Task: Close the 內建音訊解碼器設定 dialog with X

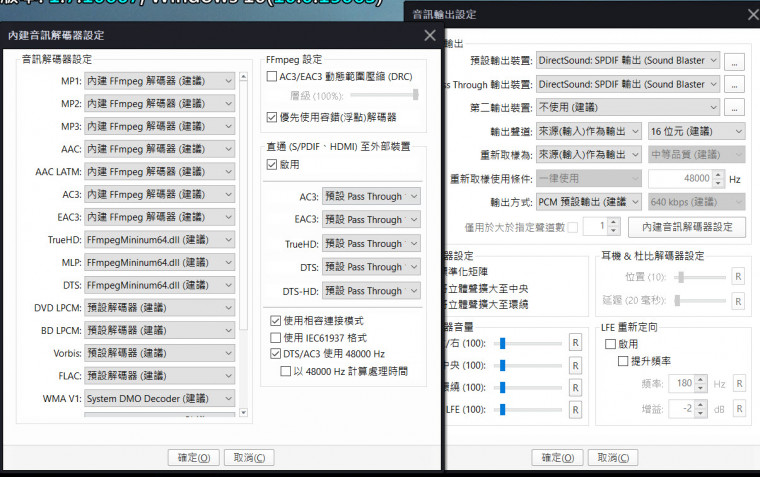Action: pos(429,35)
